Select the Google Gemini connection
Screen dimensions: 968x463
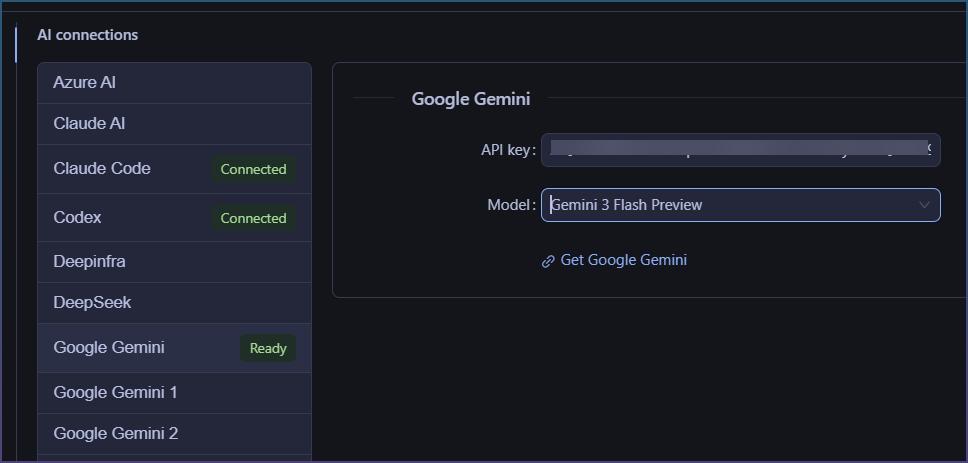174,348
